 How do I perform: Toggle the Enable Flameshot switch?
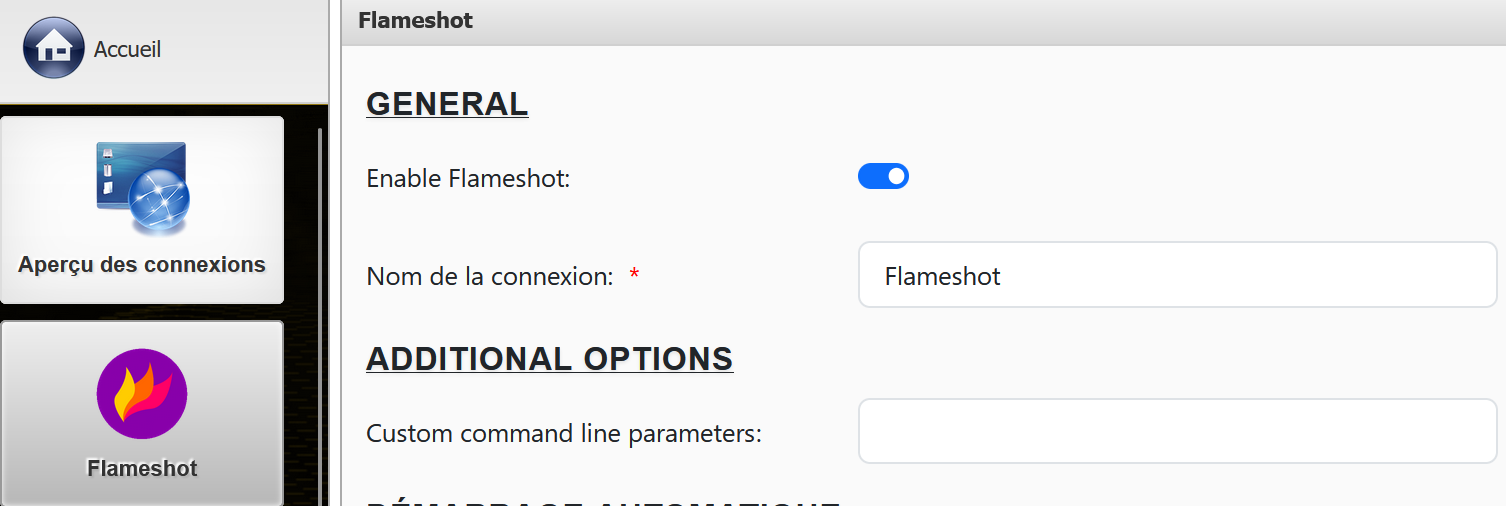click(x=883, y=177)
